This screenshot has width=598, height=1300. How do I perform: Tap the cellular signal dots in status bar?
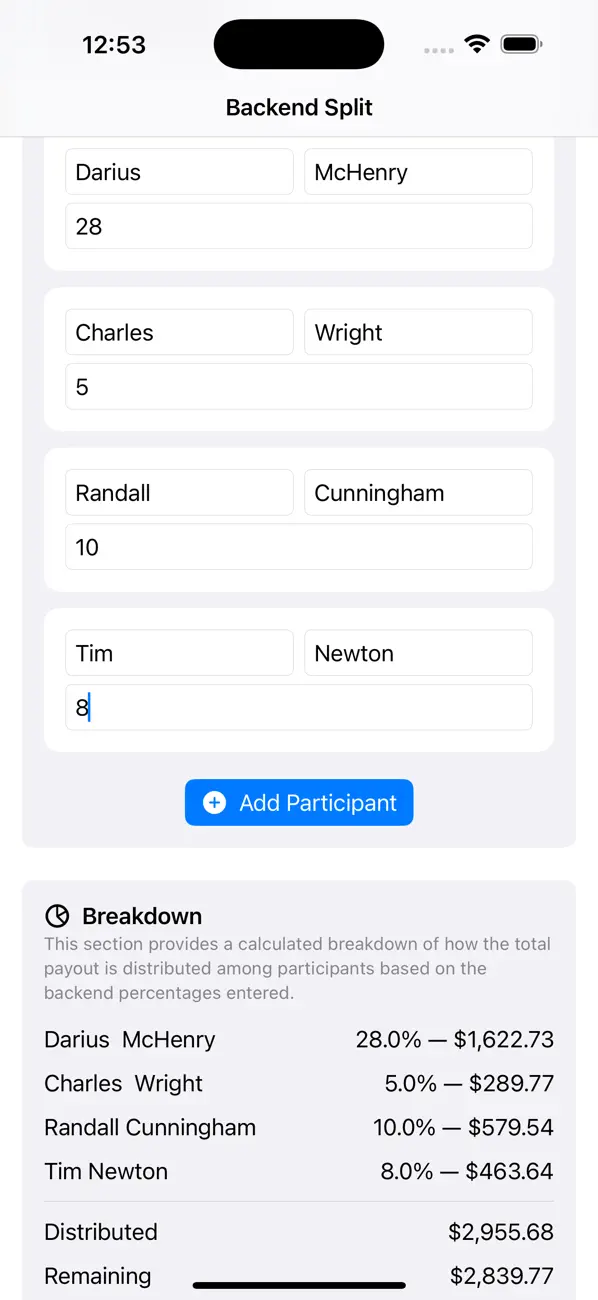click(x=438, y=48)
